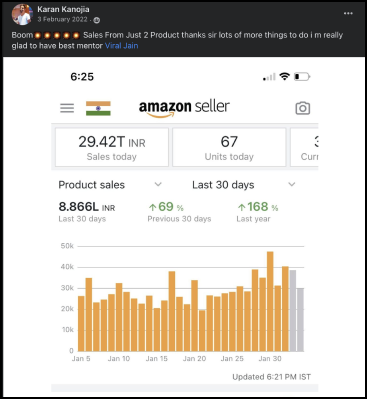Tap the amazon seller logo
Image resolution: width=367 pixels, height=399 pixels.
(184, 108)
